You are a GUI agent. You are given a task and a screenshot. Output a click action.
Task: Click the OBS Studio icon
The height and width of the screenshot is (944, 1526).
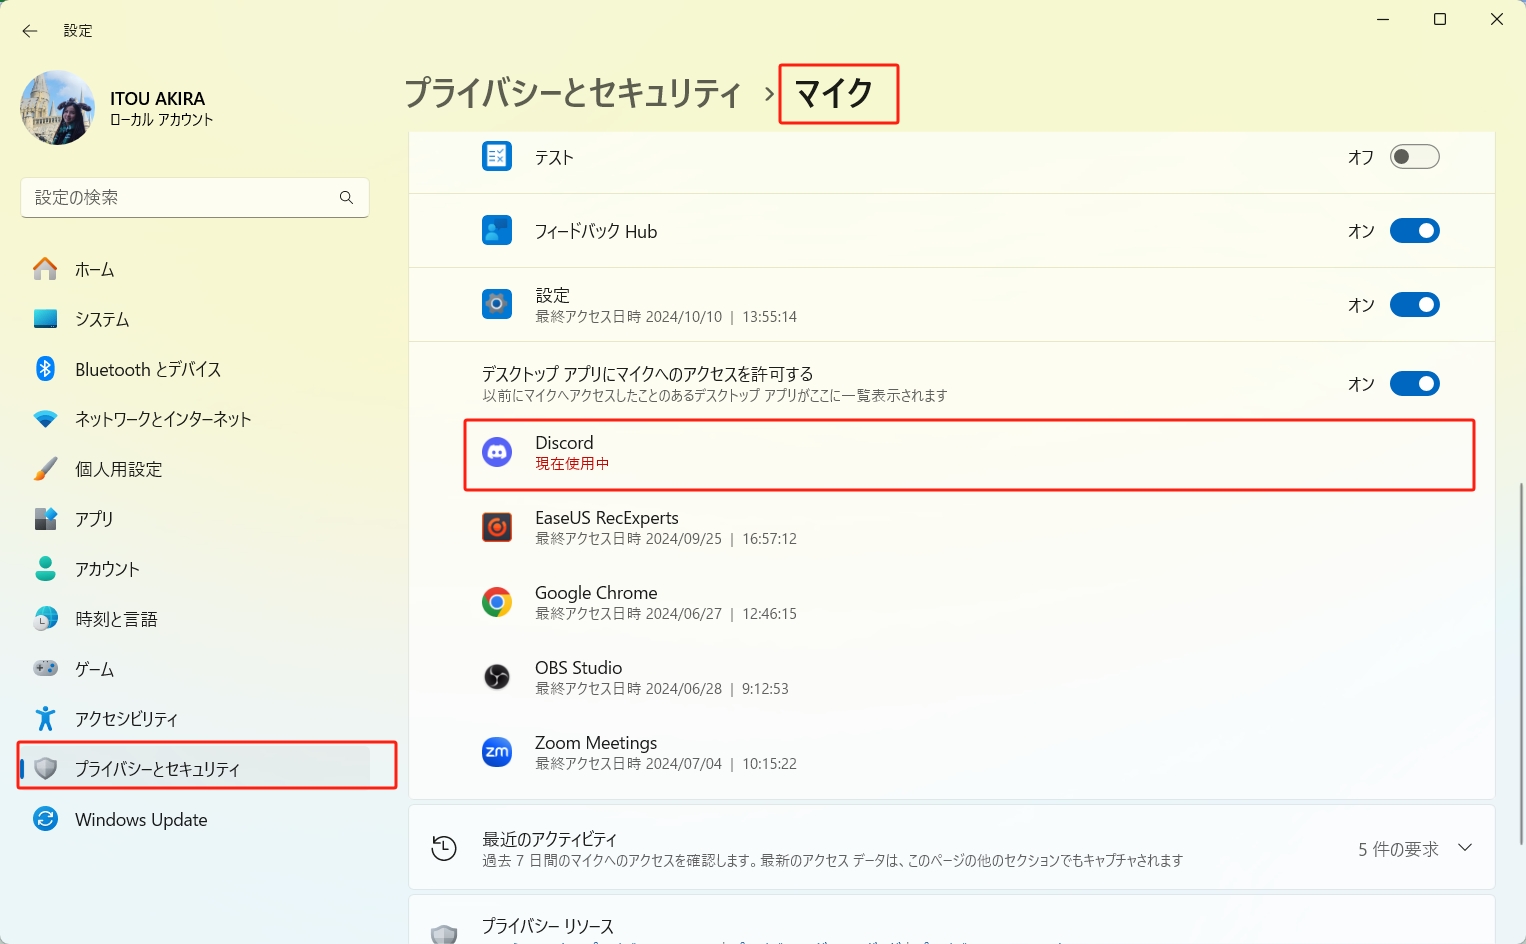pos(497,677)
